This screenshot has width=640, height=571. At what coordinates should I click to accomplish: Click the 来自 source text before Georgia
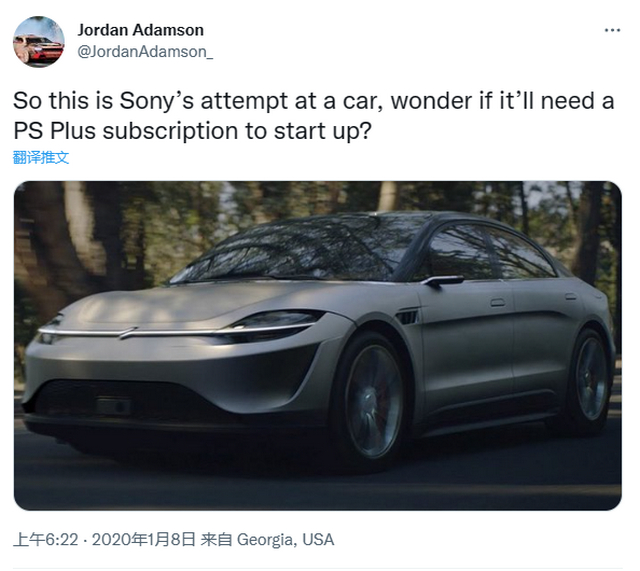coord(216,540)
